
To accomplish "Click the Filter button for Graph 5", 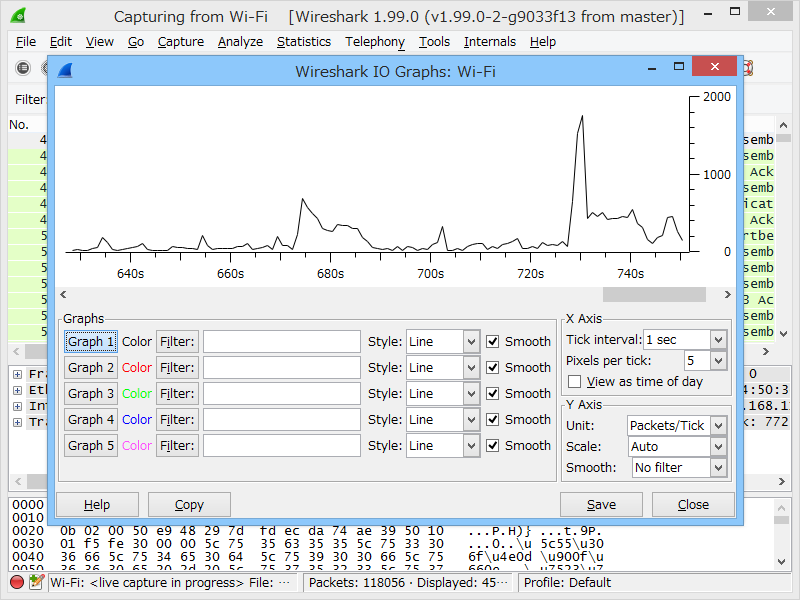I will tap(177, 445).
